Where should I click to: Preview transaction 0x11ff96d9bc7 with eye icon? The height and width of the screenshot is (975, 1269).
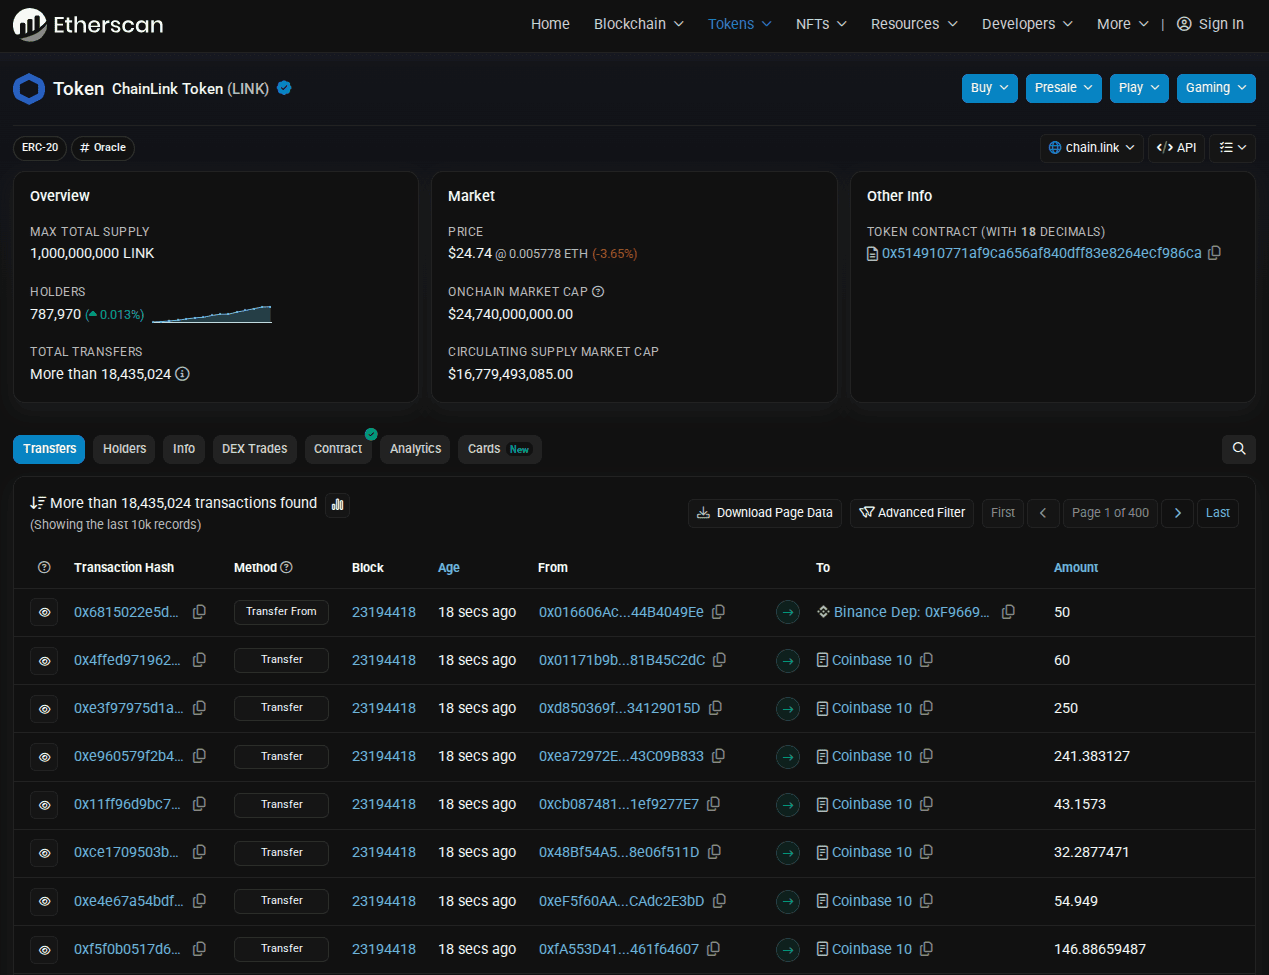pos(44,804)
